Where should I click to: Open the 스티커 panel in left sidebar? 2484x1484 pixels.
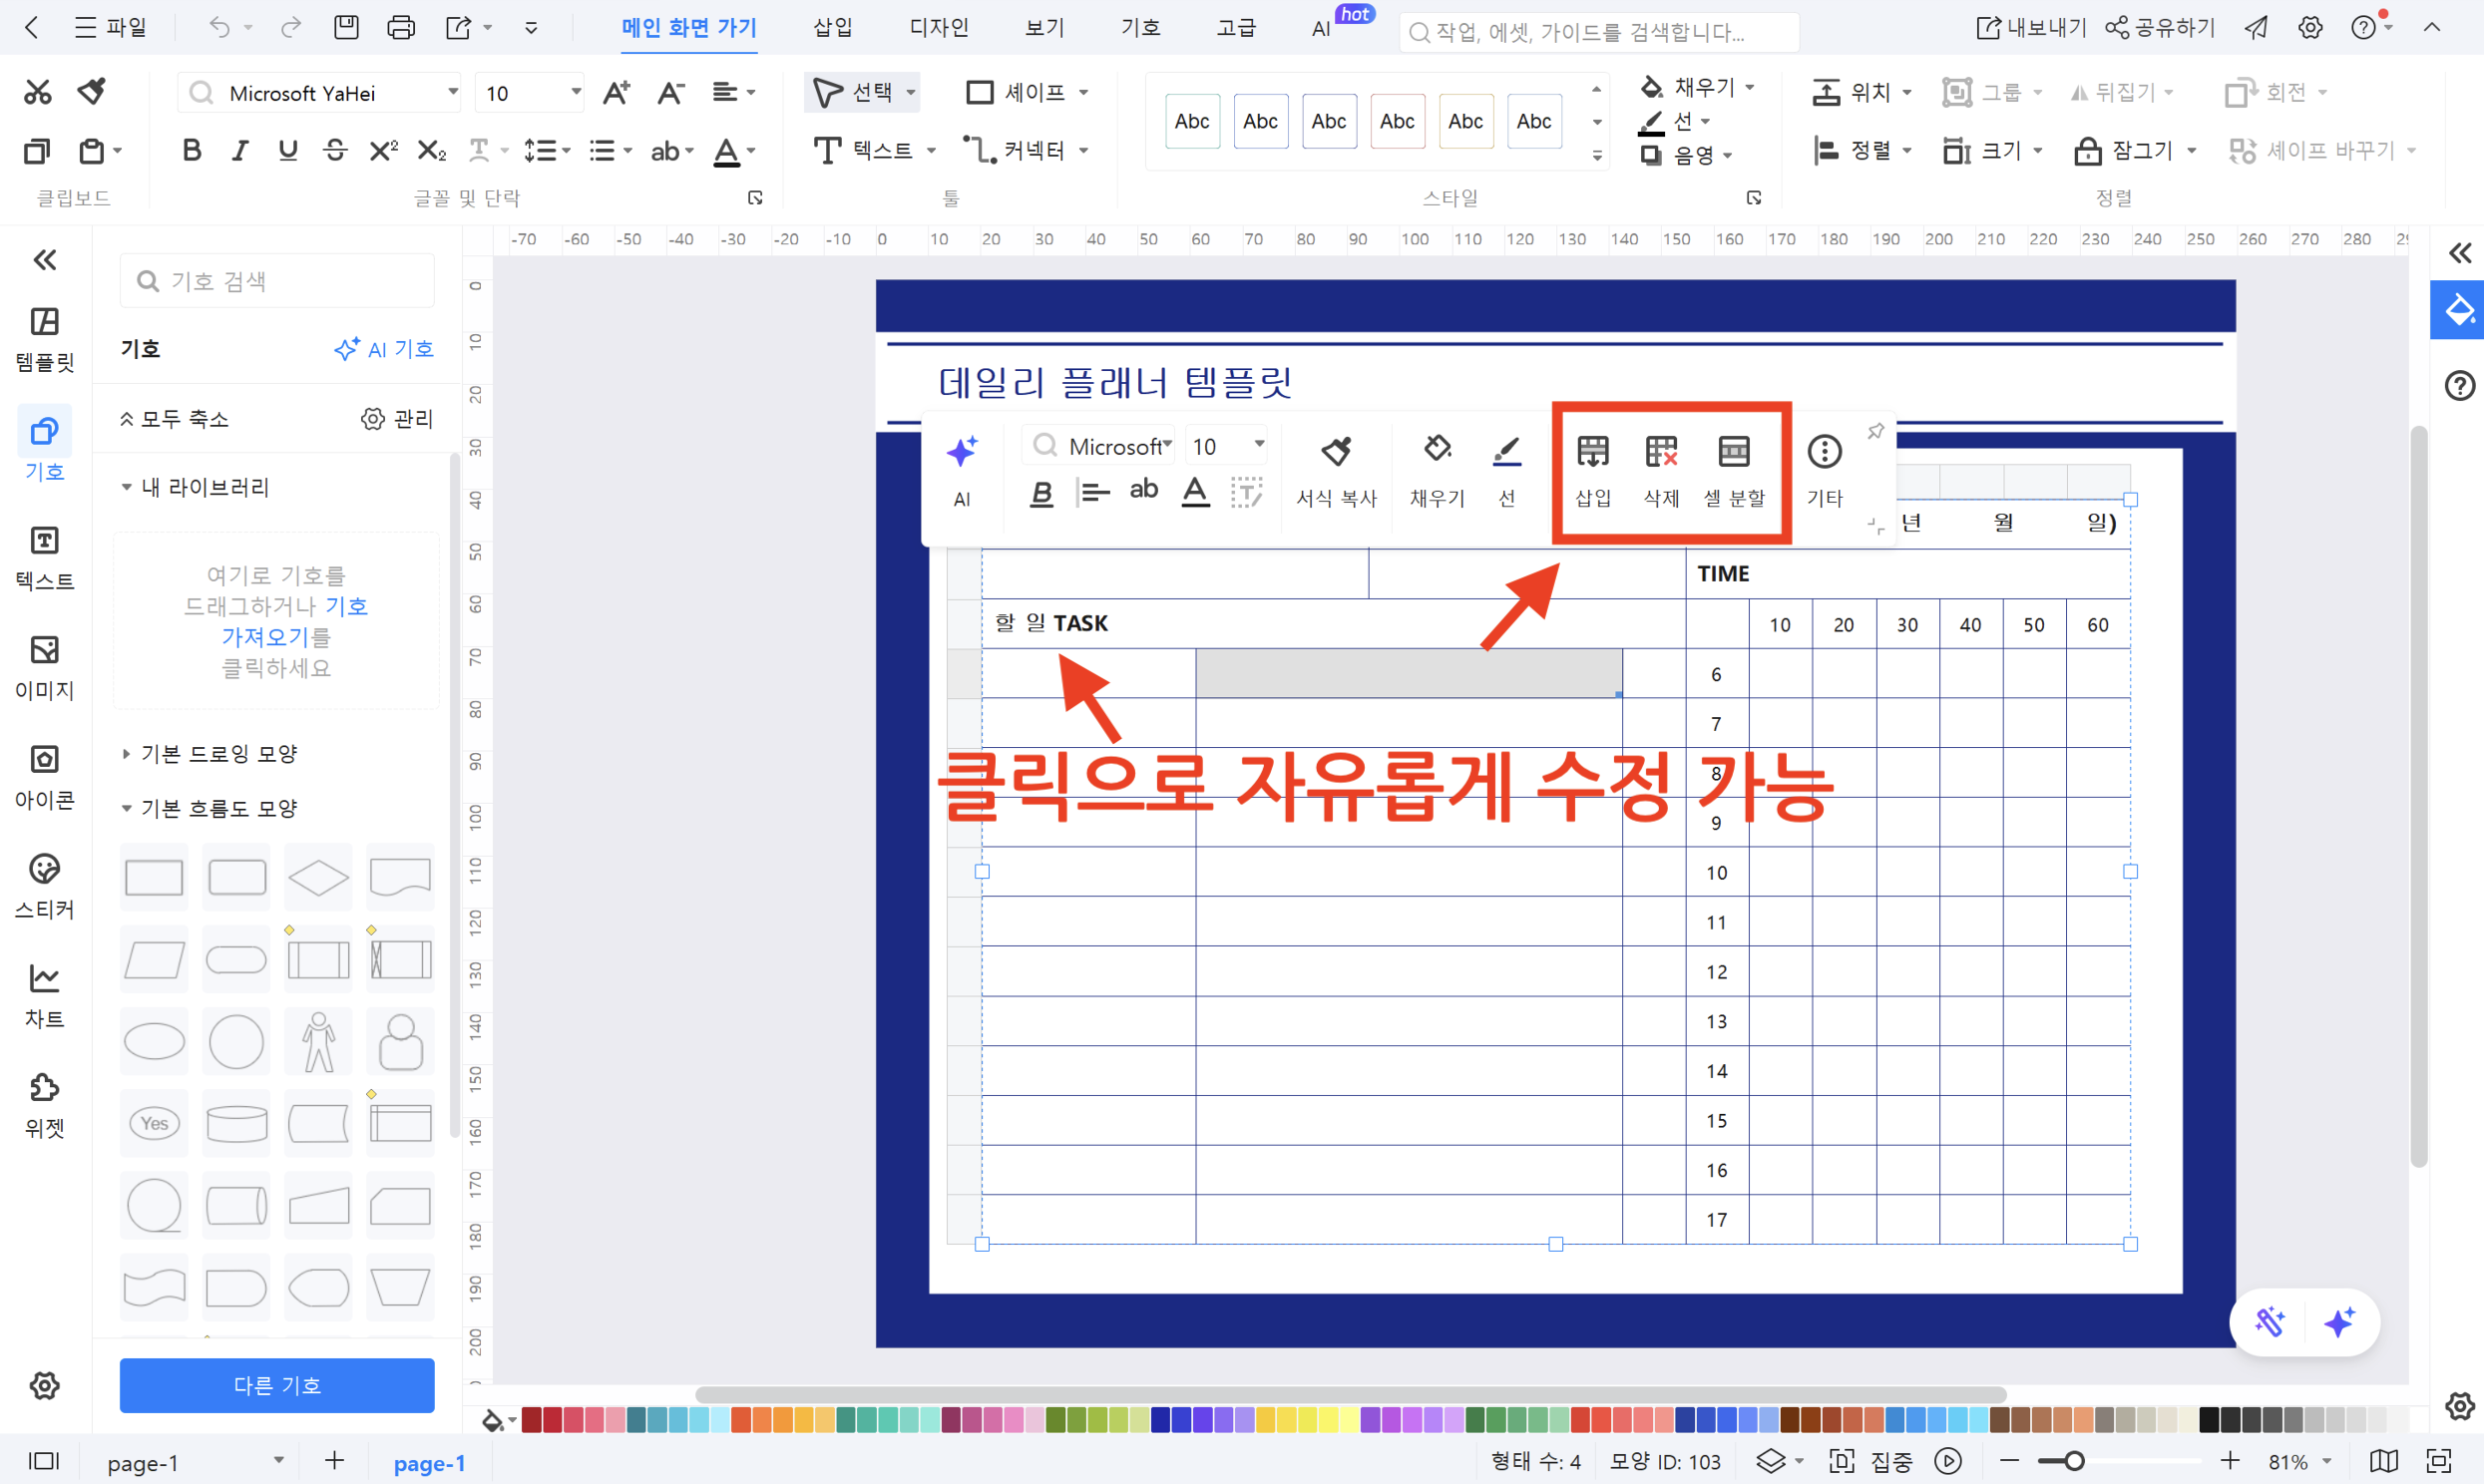click(44, 884)
